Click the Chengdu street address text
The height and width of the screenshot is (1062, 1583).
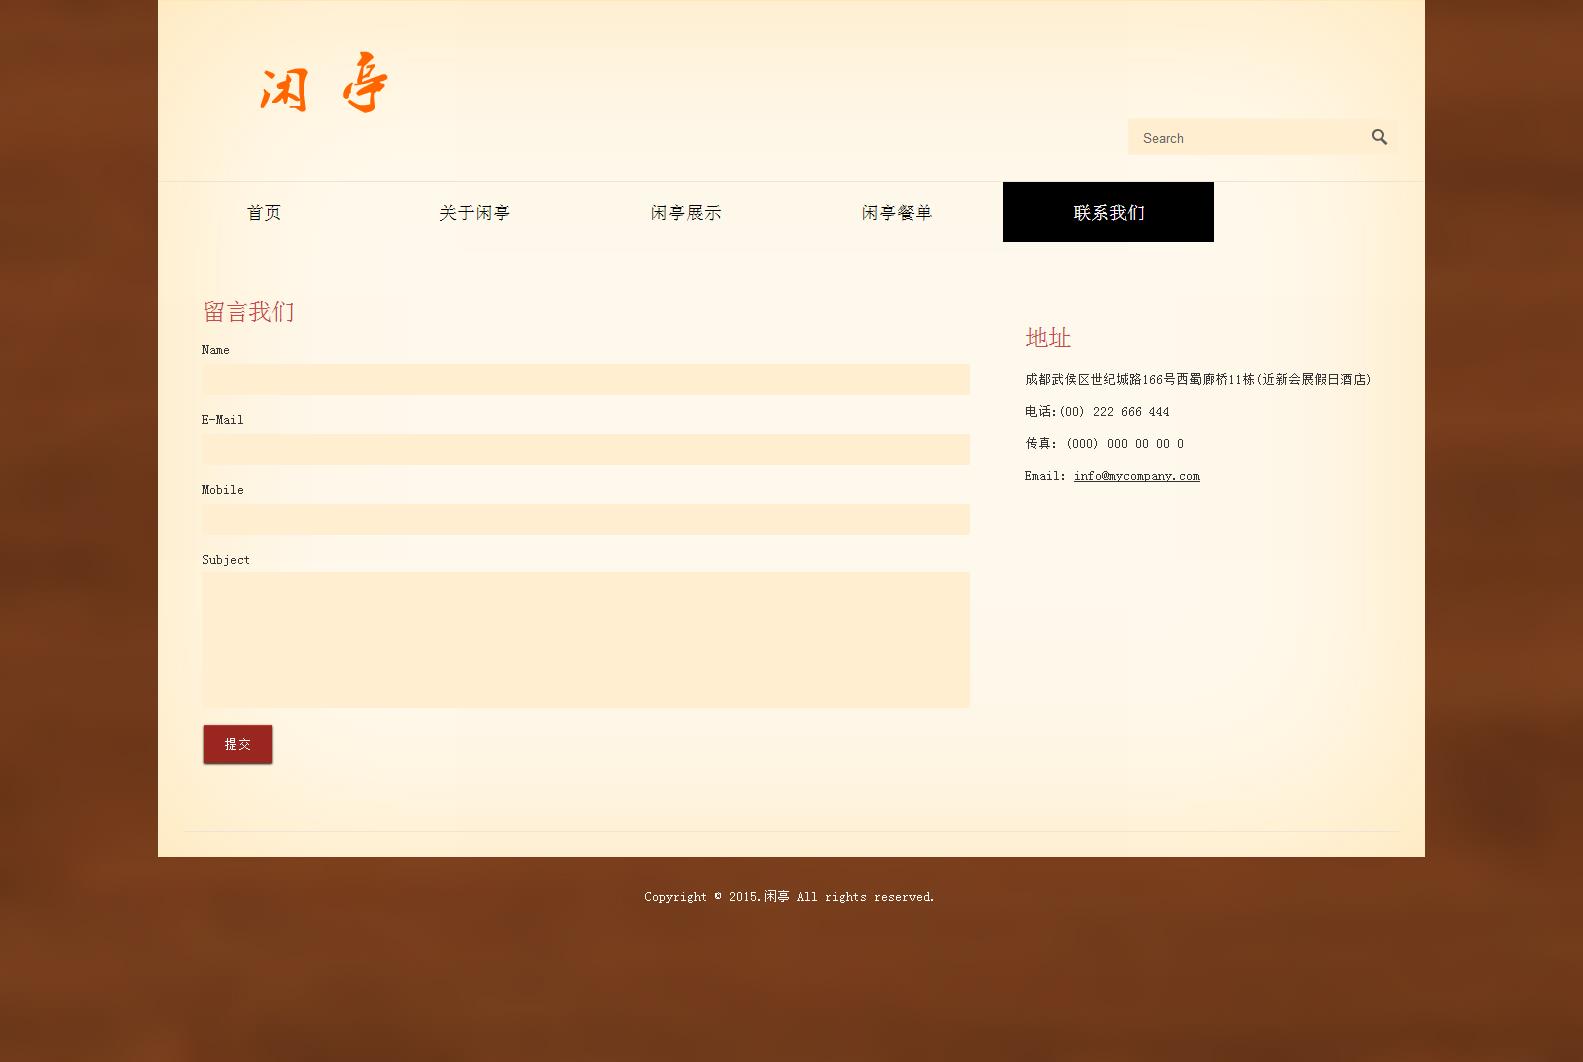click(1197, 380)
